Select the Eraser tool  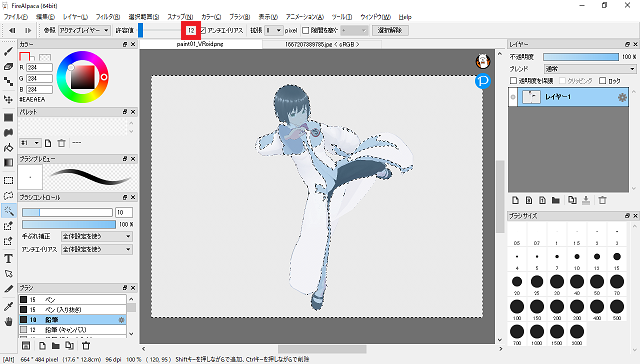coord(9,67)
